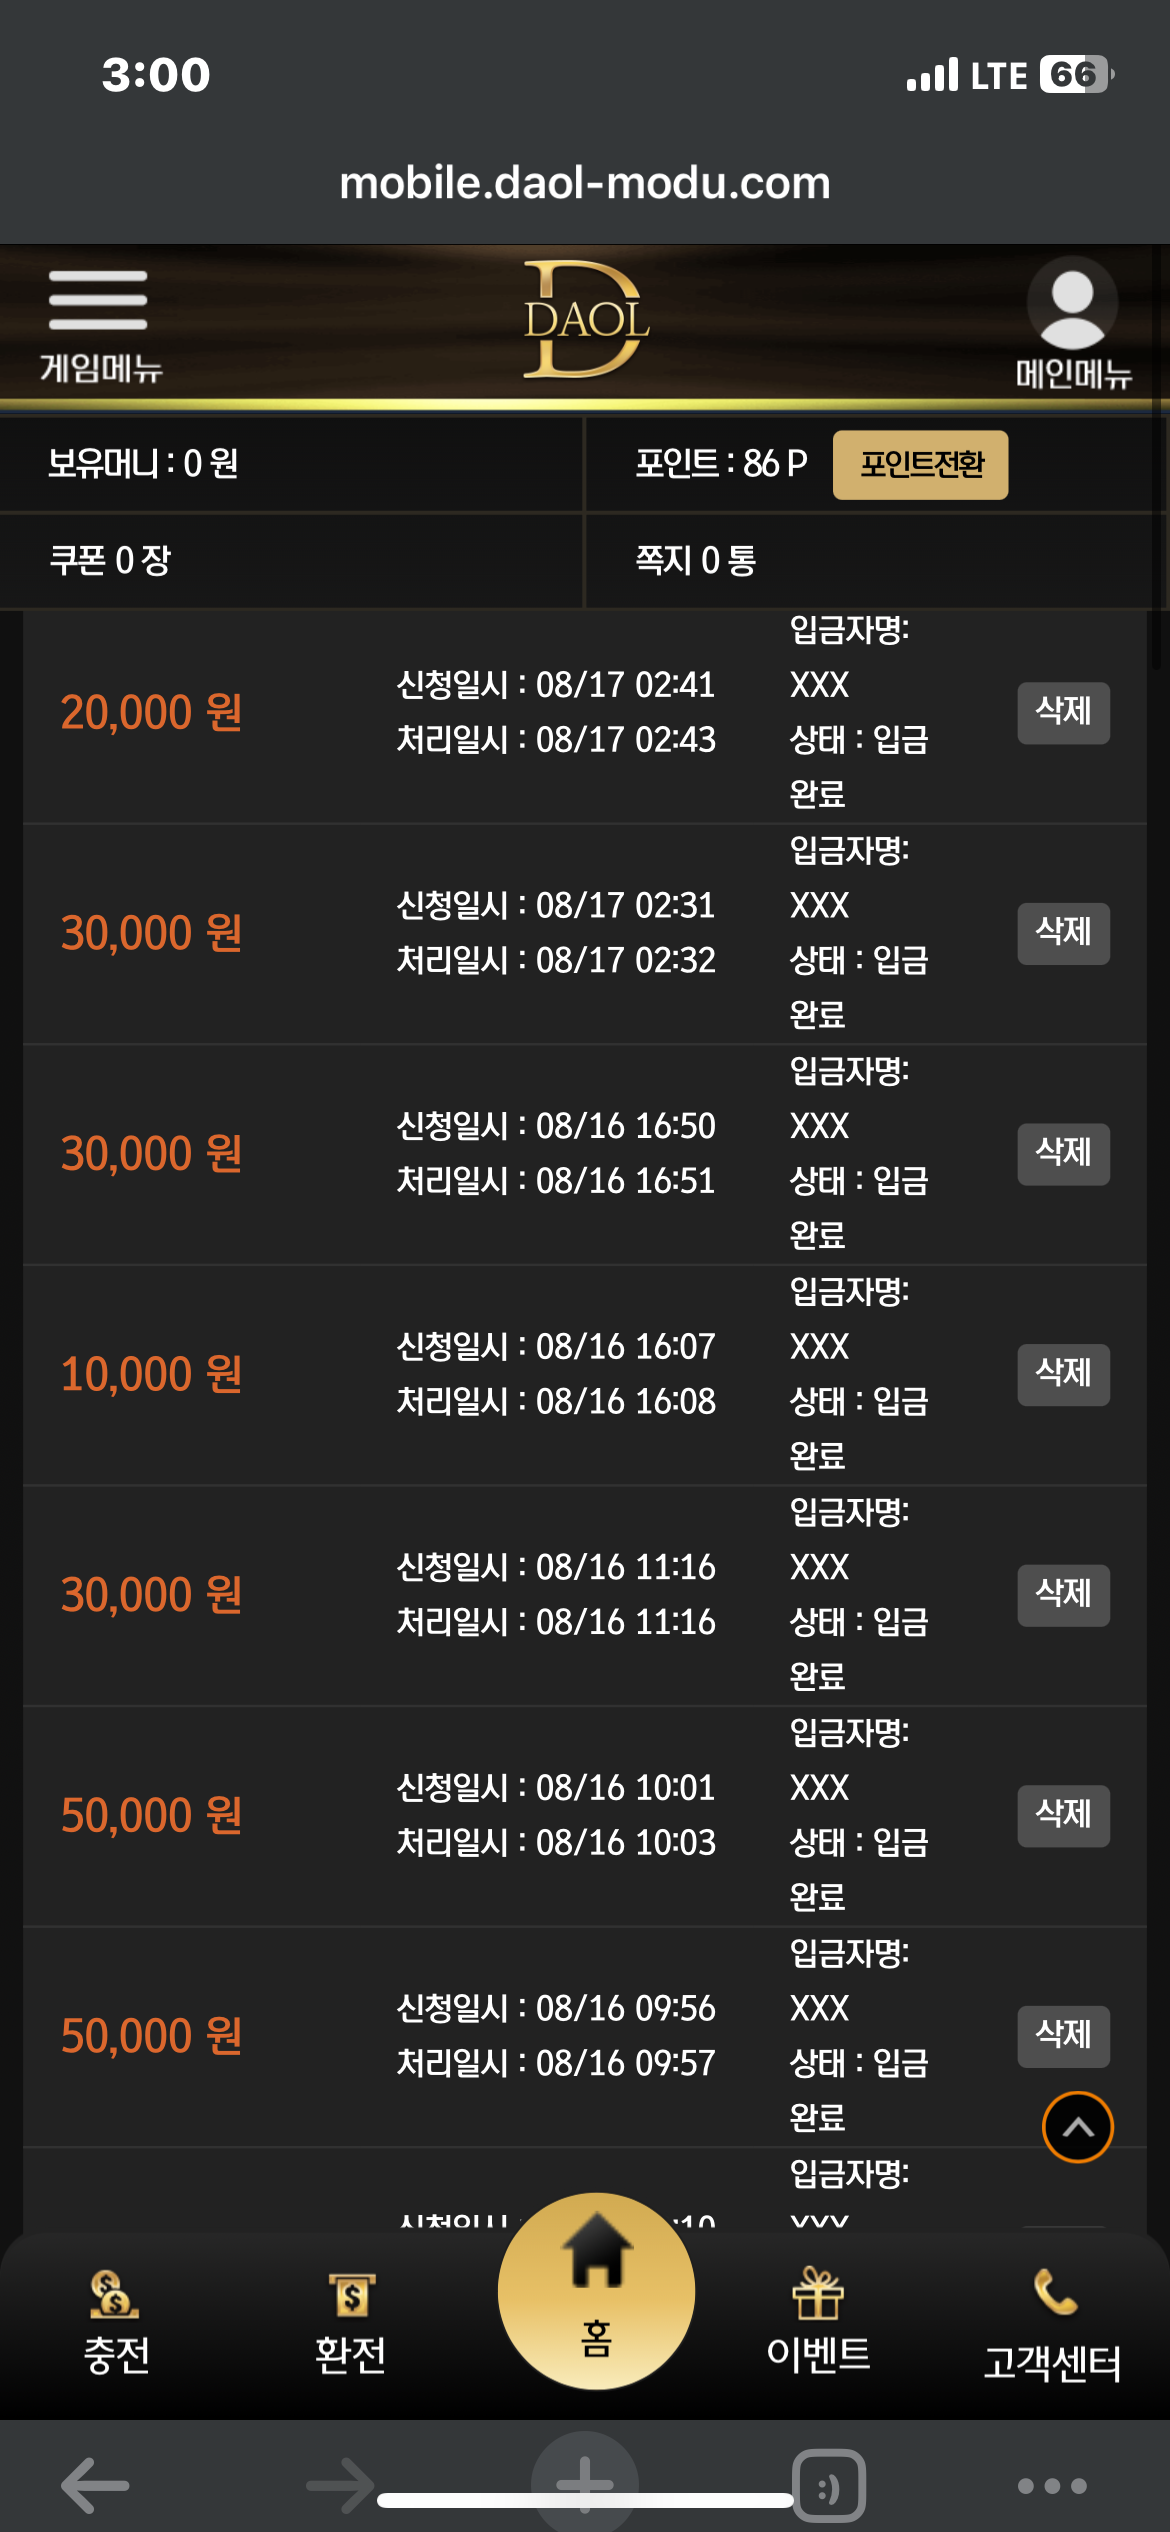Tap the browser back arrow

(96, 2485)
